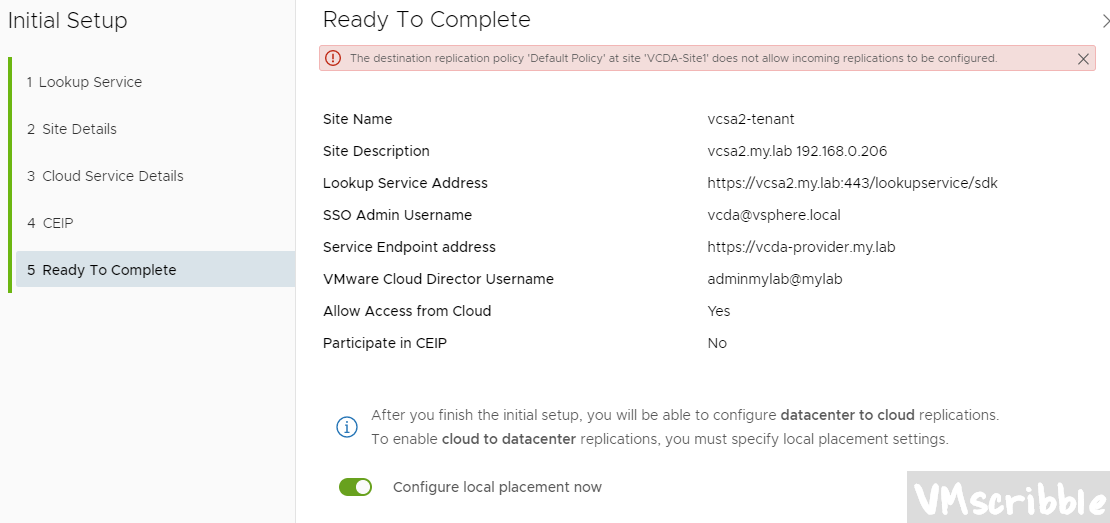
Task: Click the 'Ready To Complete' page heading
Action: point(427,20)
